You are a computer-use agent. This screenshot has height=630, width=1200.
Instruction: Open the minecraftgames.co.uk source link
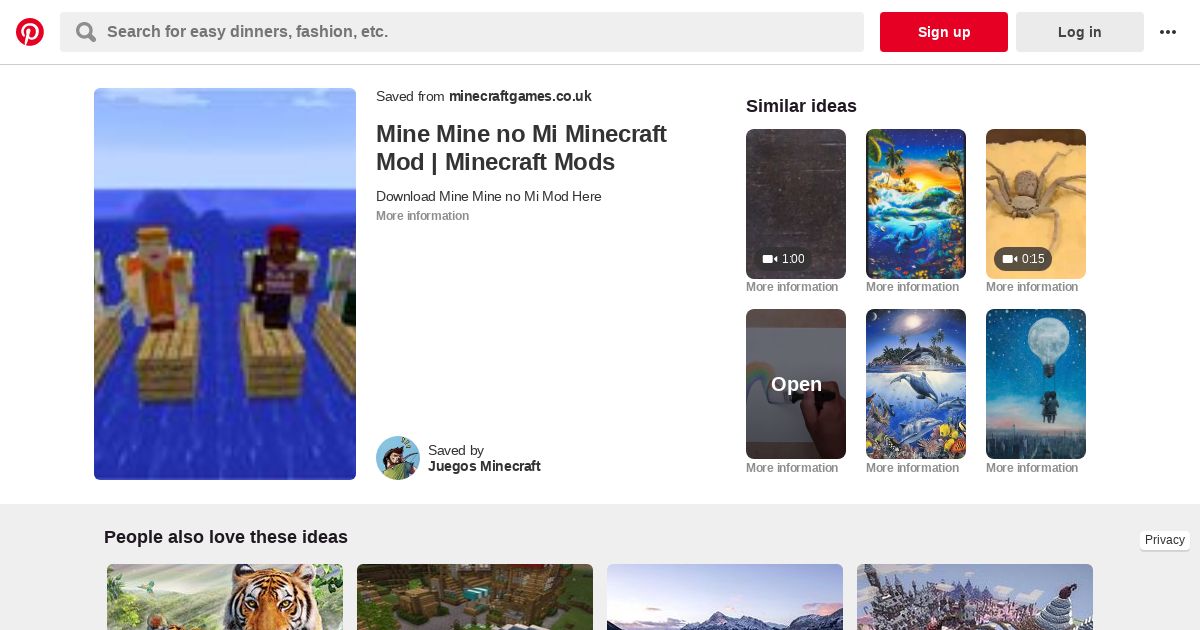(520, 97)
